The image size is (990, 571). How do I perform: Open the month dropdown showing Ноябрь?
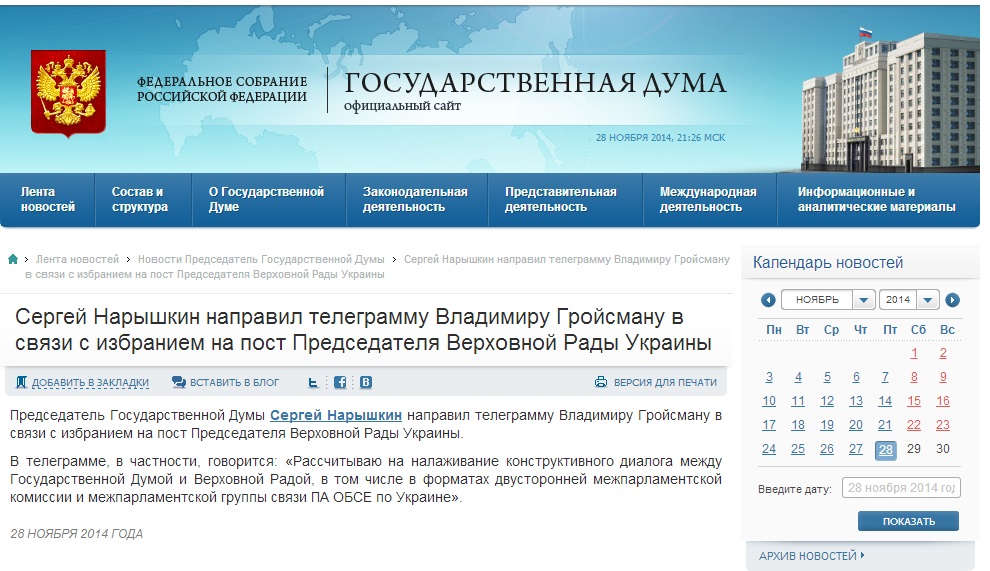[828, 299]
